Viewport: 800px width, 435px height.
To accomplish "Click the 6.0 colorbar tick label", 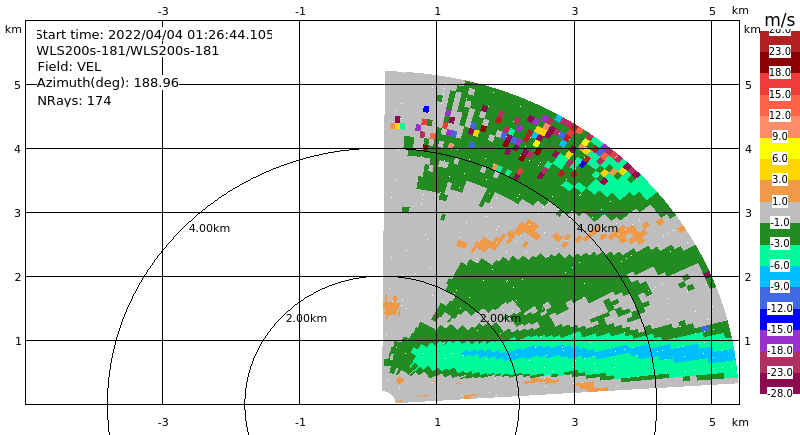I will pyautogui.click(x=780, y=158).
